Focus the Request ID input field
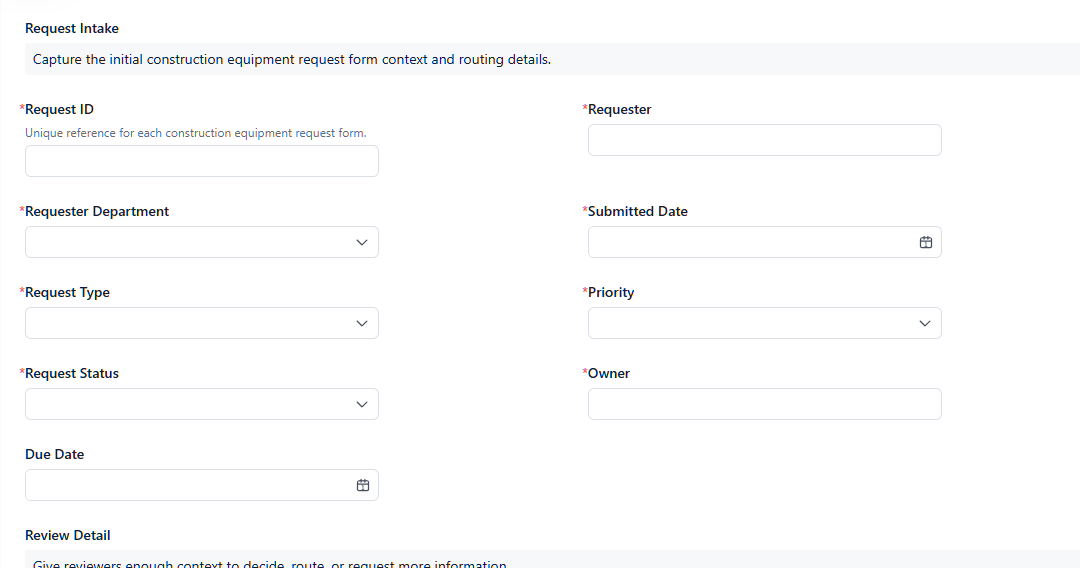Screen dimensions: 1080x568 click(202, 161)
